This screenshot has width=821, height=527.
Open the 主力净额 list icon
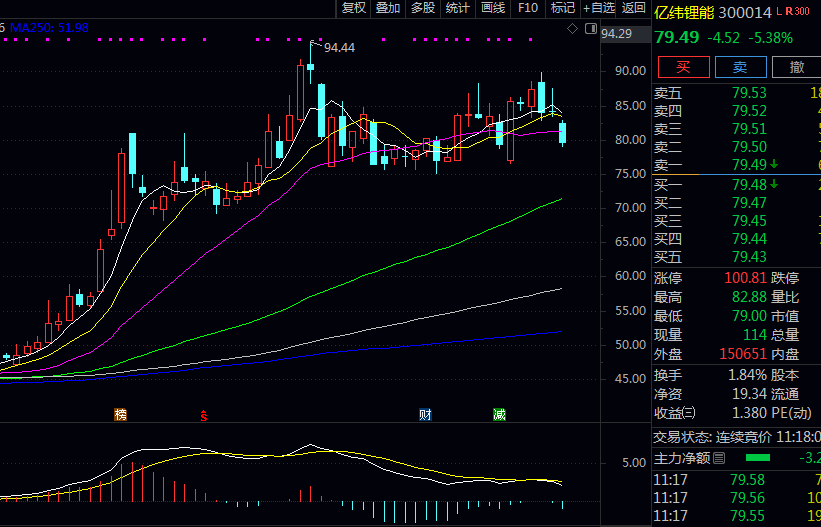[719, 458]
